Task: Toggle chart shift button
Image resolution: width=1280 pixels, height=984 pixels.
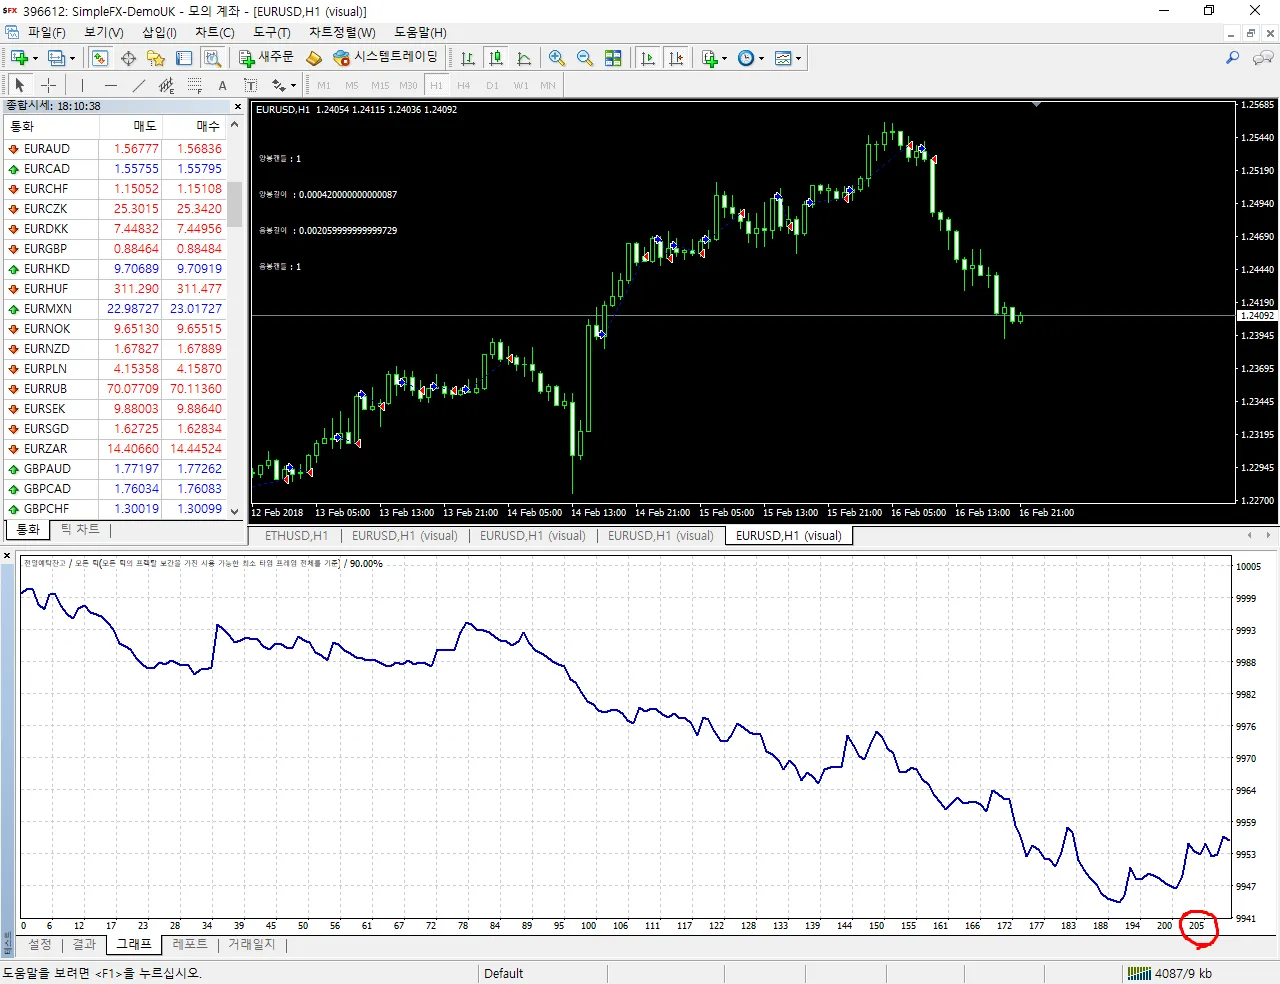Action: click(676, 58)
